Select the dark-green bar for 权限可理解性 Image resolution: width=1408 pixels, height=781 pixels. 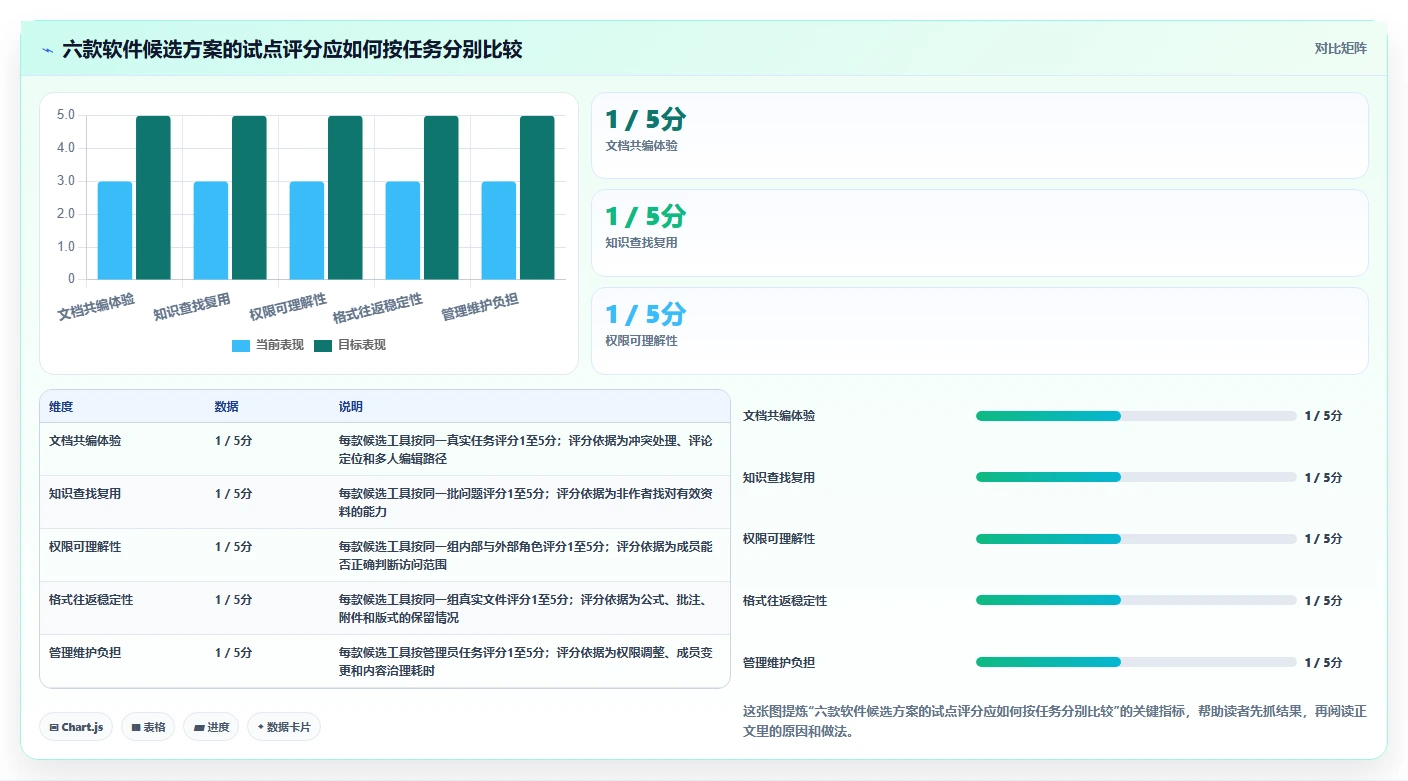345,197
